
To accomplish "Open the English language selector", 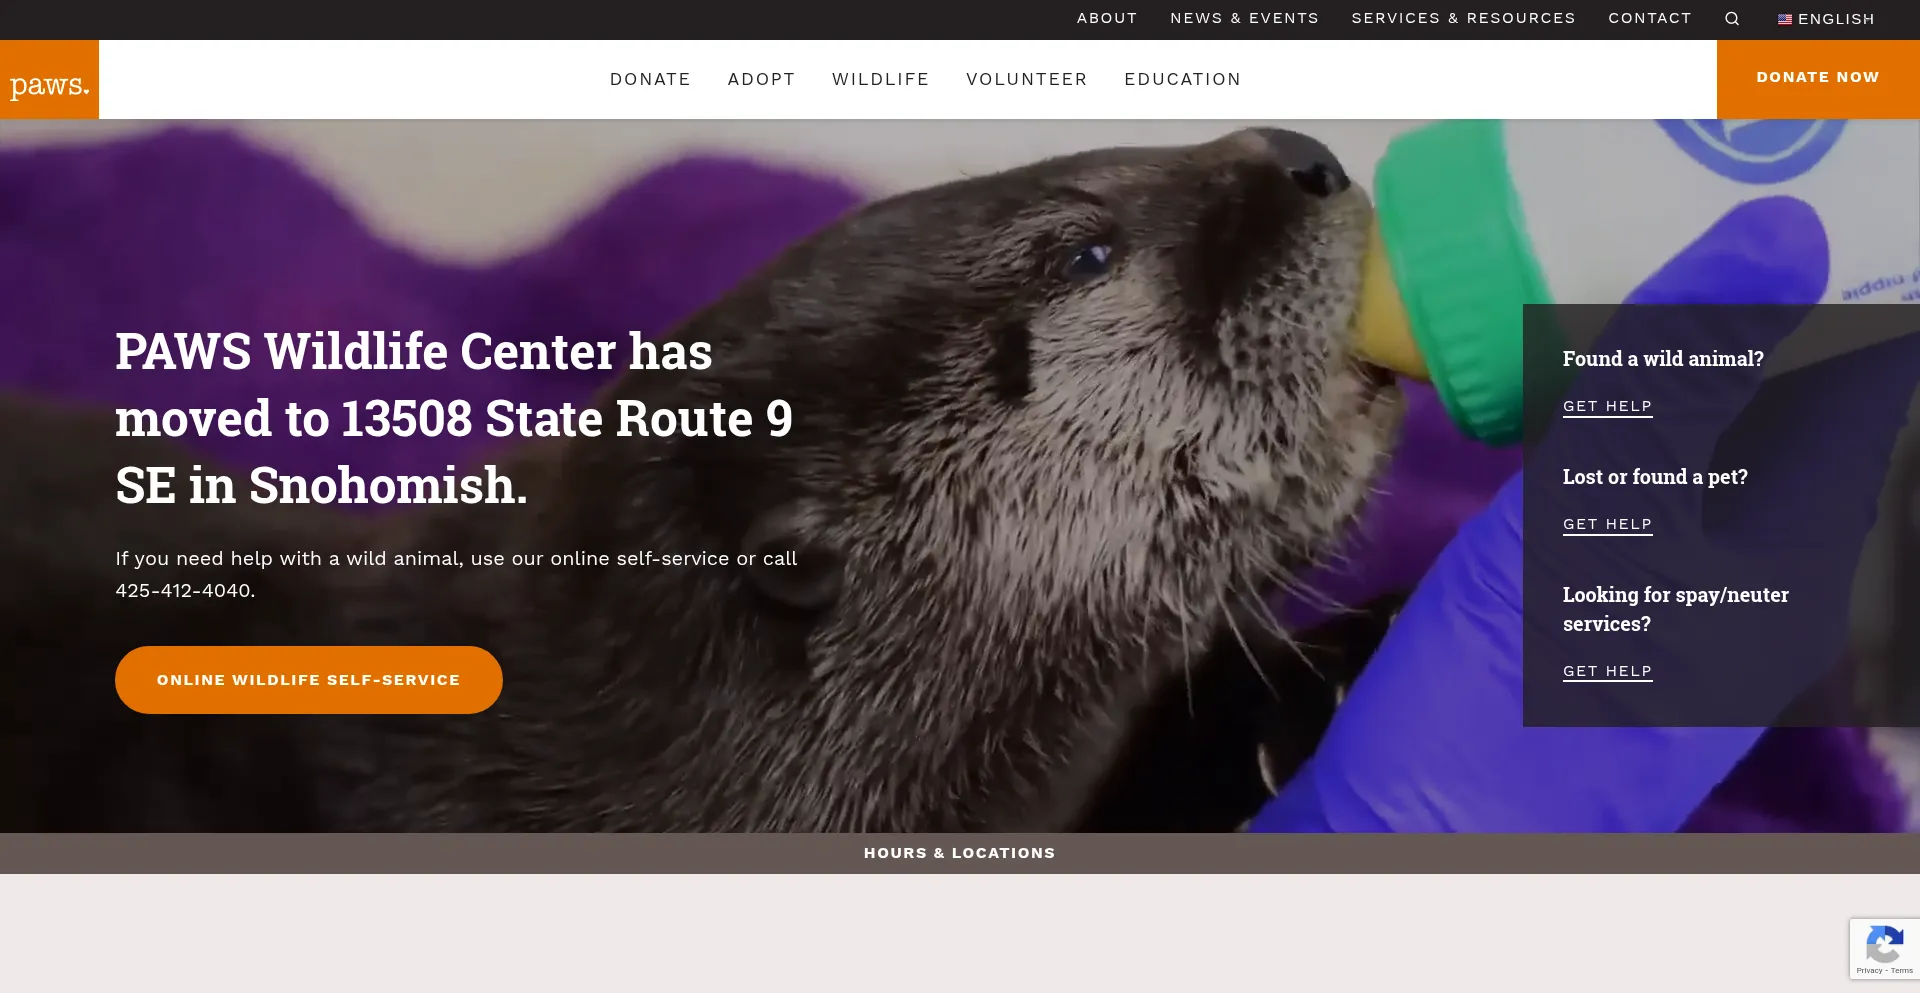I will [x=1835, y=19].
